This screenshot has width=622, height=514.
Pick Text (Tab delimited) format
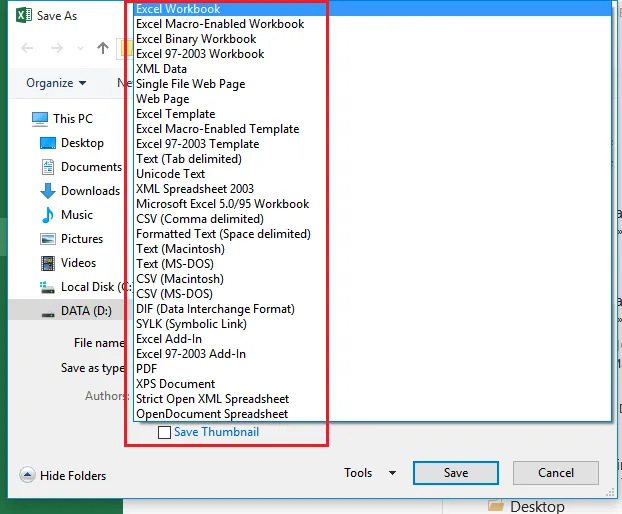pos(372,159)
